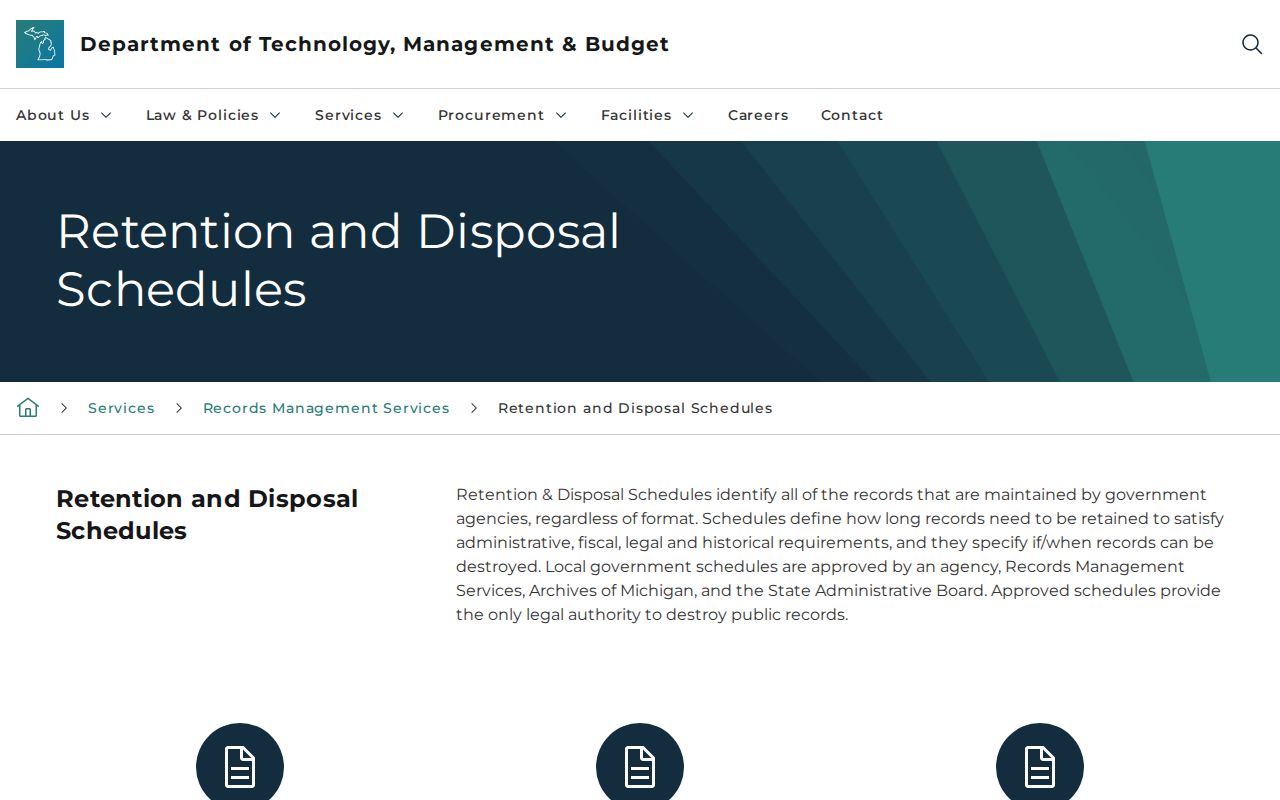This screenshot has width=1280, height=800.
Task: Open the Careers page
Action: [758, 115]
